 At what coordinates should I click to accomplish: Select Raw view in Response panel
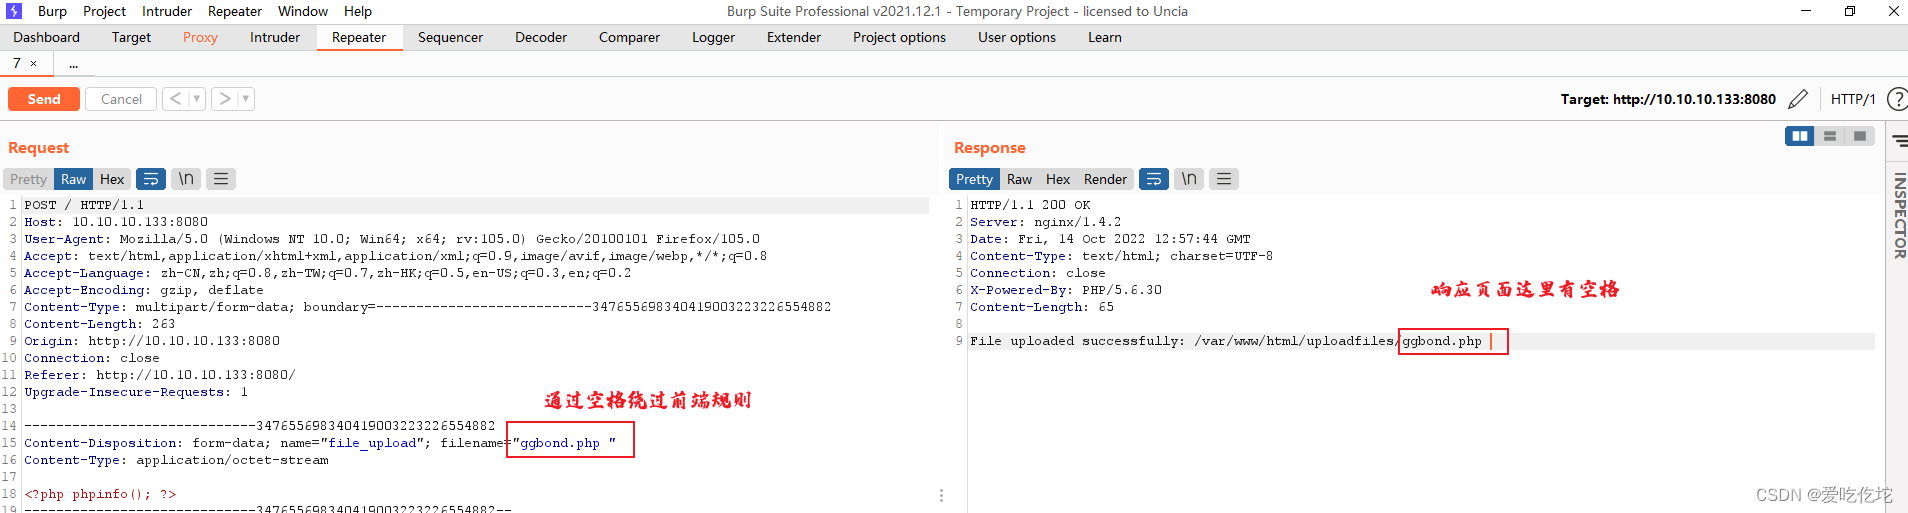click(x=1019, y=179)
